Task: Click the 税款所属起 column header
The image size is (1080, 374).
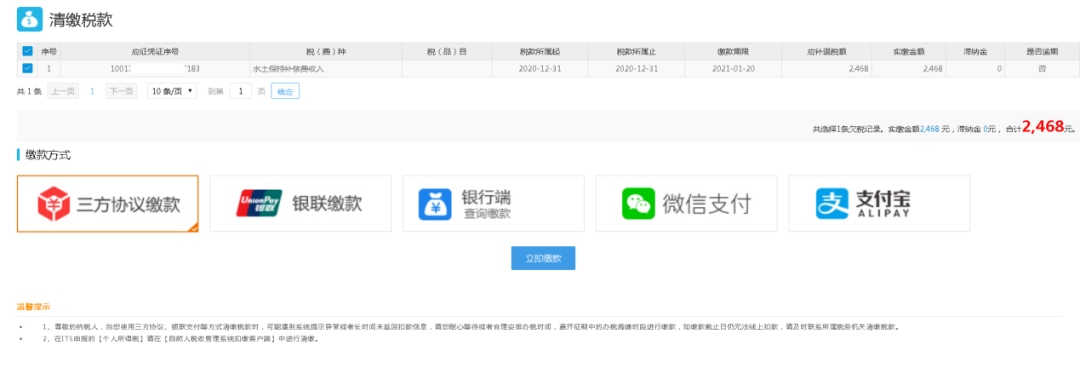Action: (x=539, y=52)
